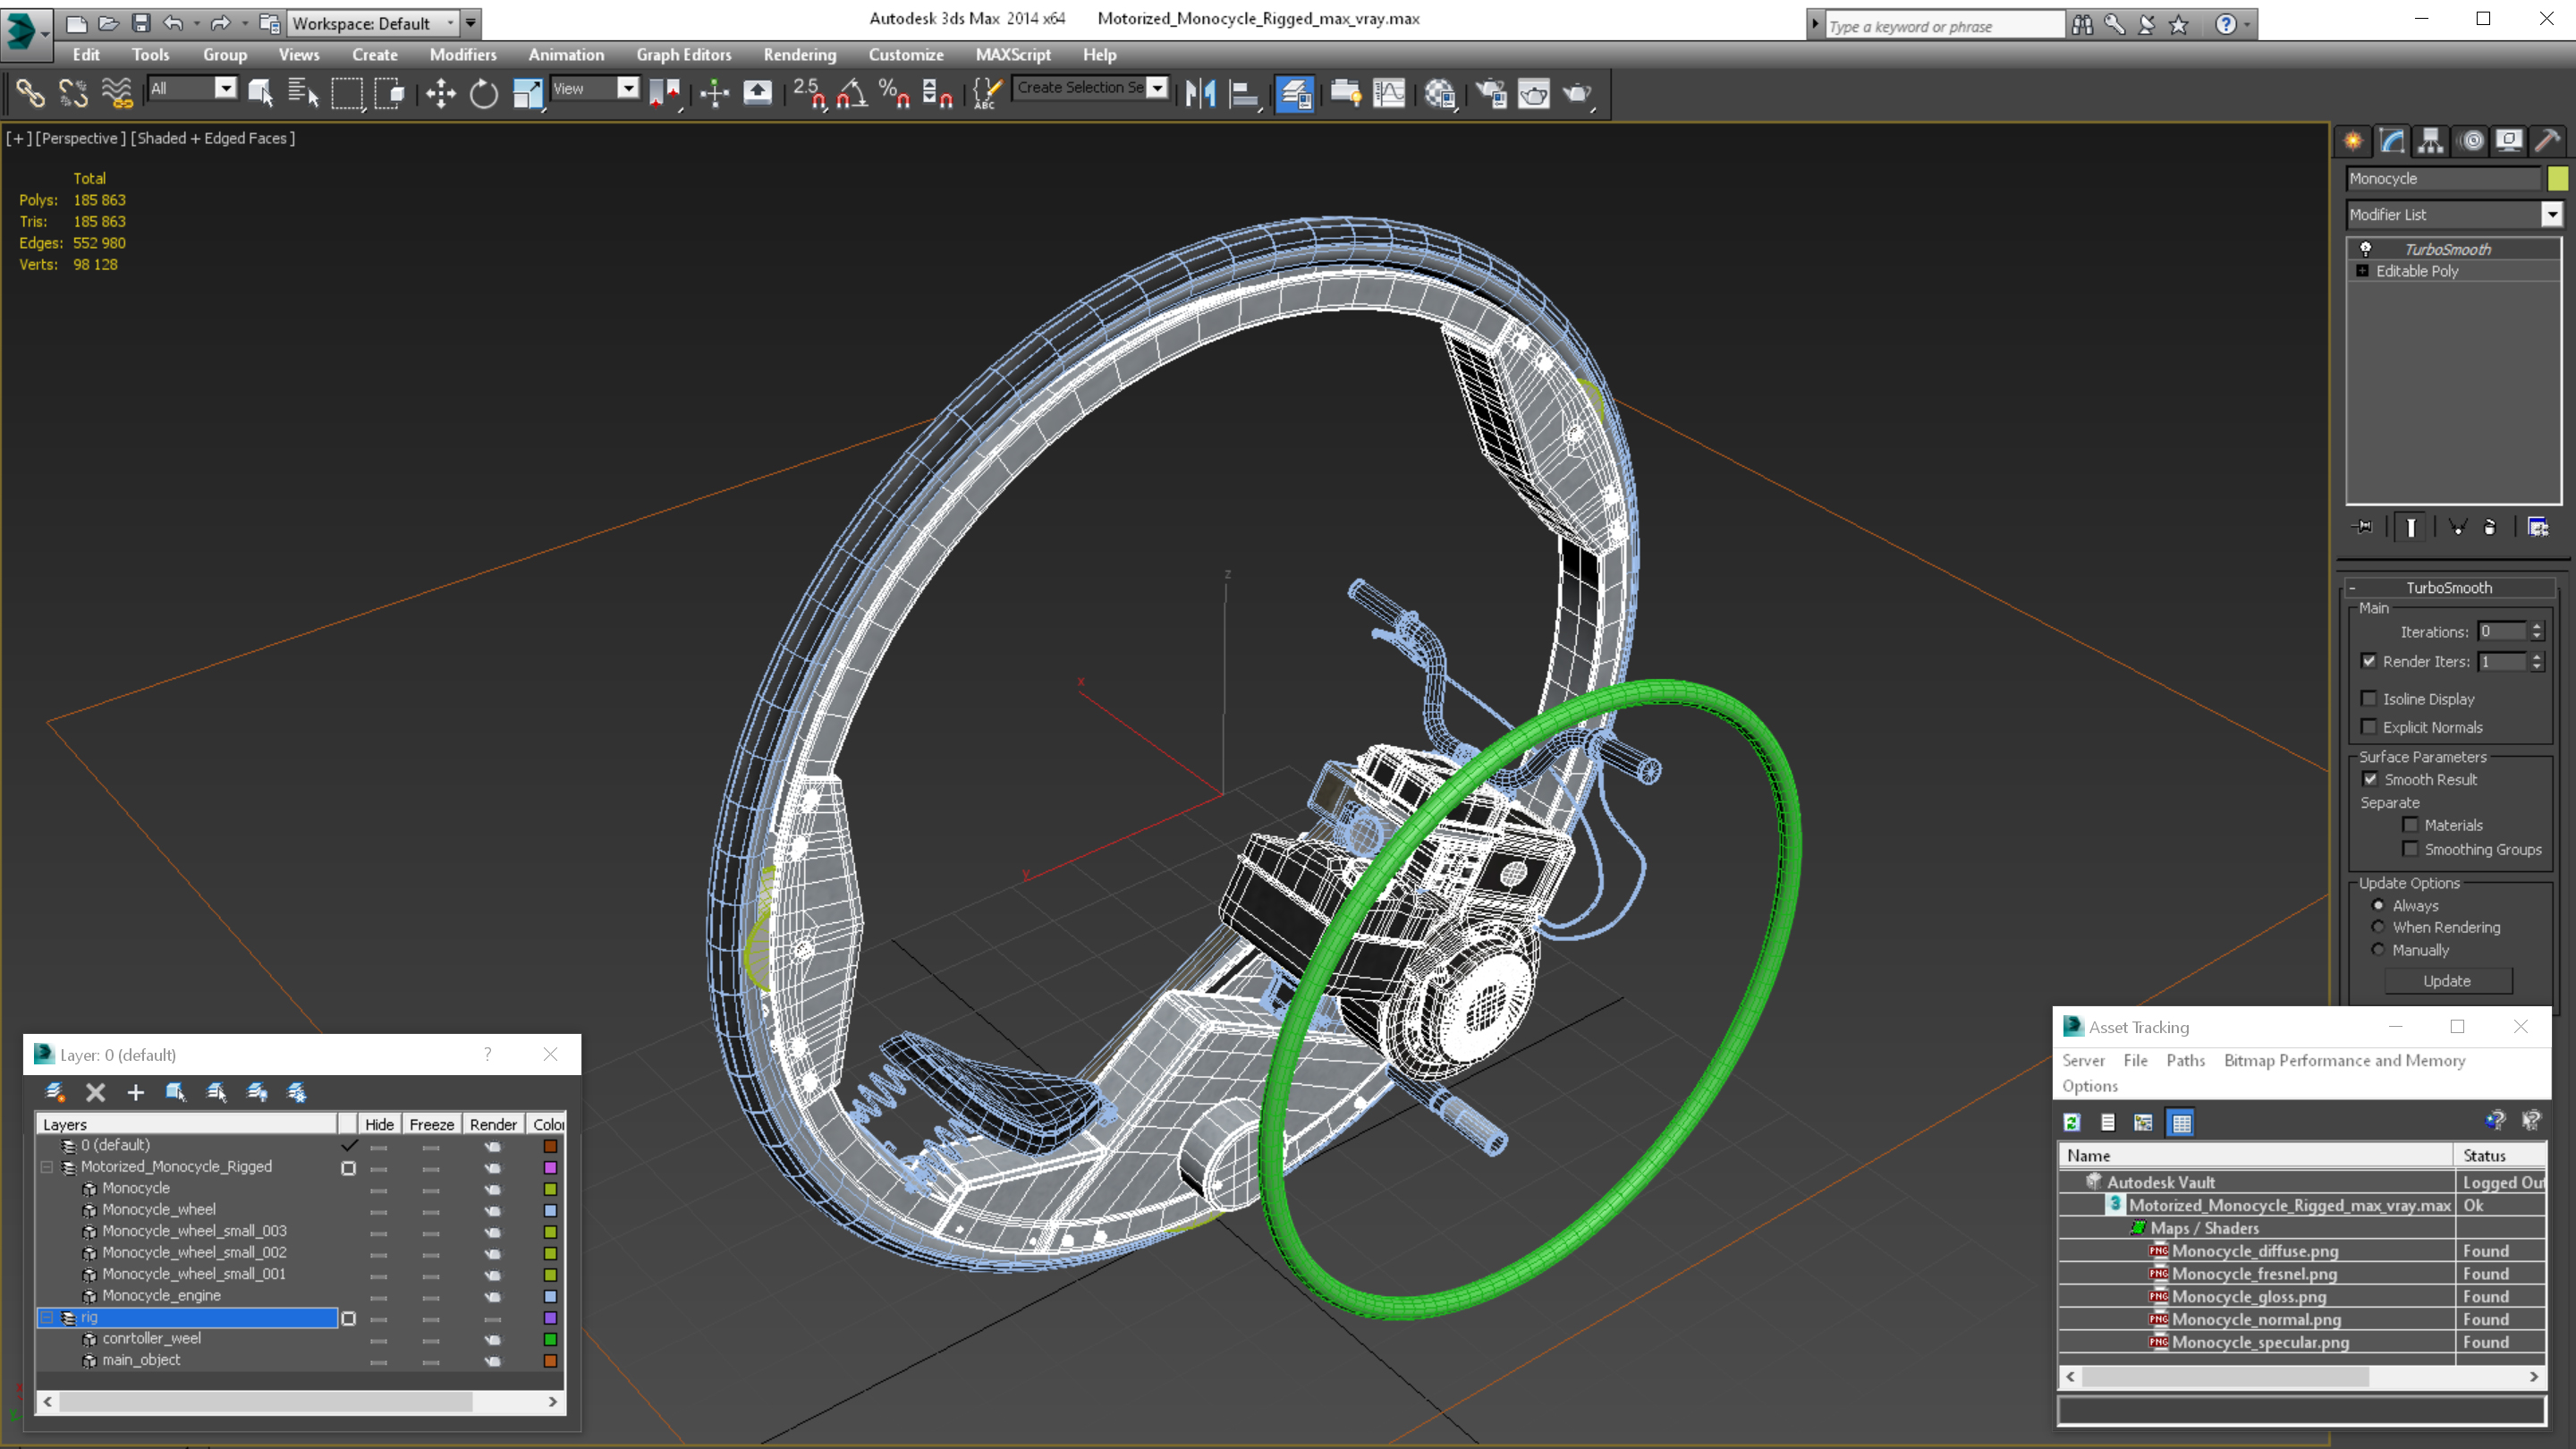This screenshot has height=1449, width=2576.
Task: Open the MAXScript menu
Action: [x=1013, y=55]
